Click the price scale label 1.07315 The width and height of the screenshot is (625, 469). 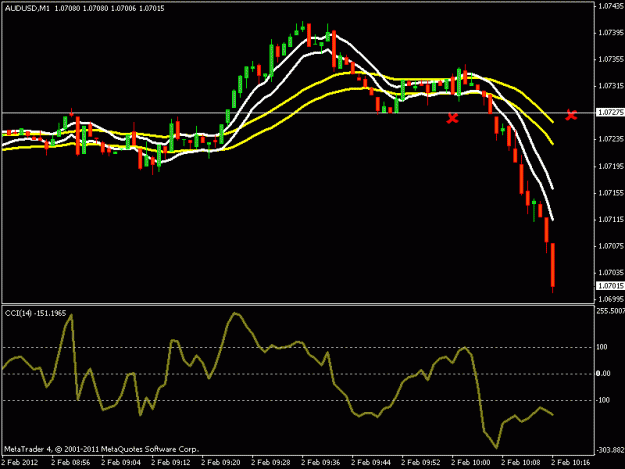(x=611, y=86)
